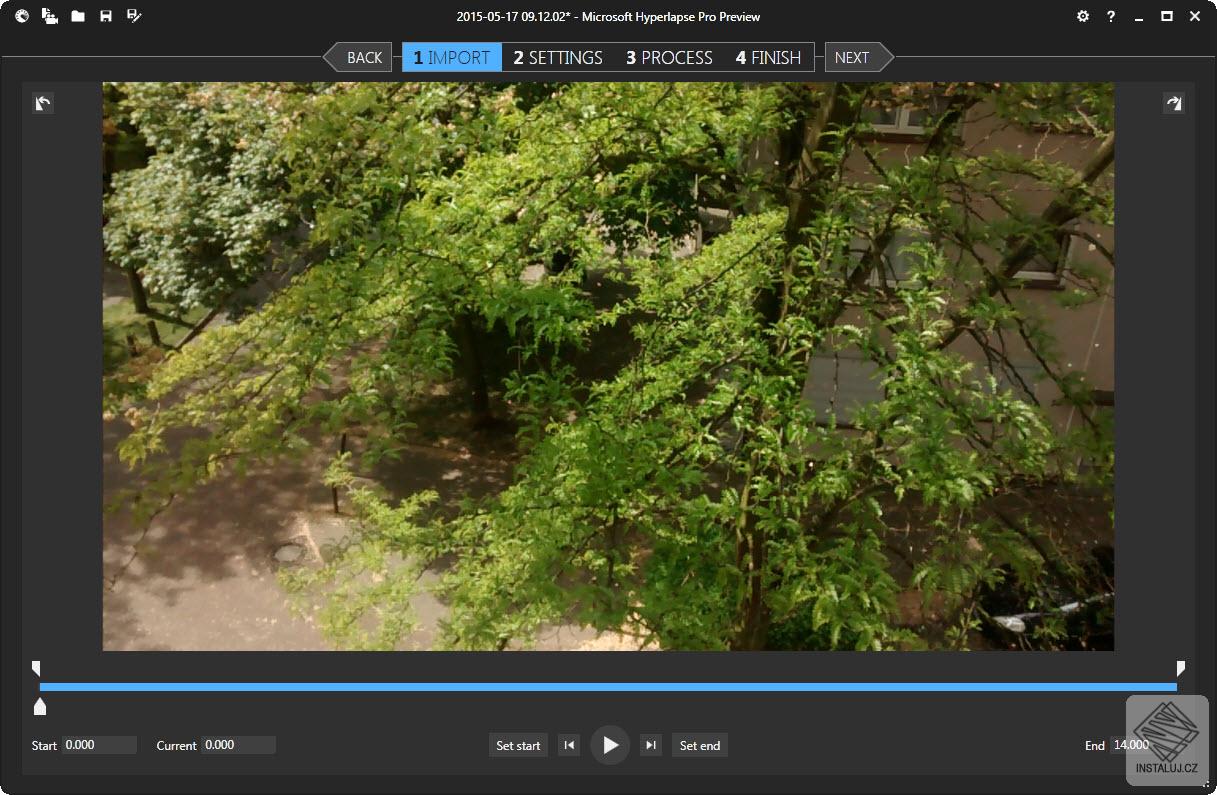
Task: Jump to the start frame
Action: [569, 745]
